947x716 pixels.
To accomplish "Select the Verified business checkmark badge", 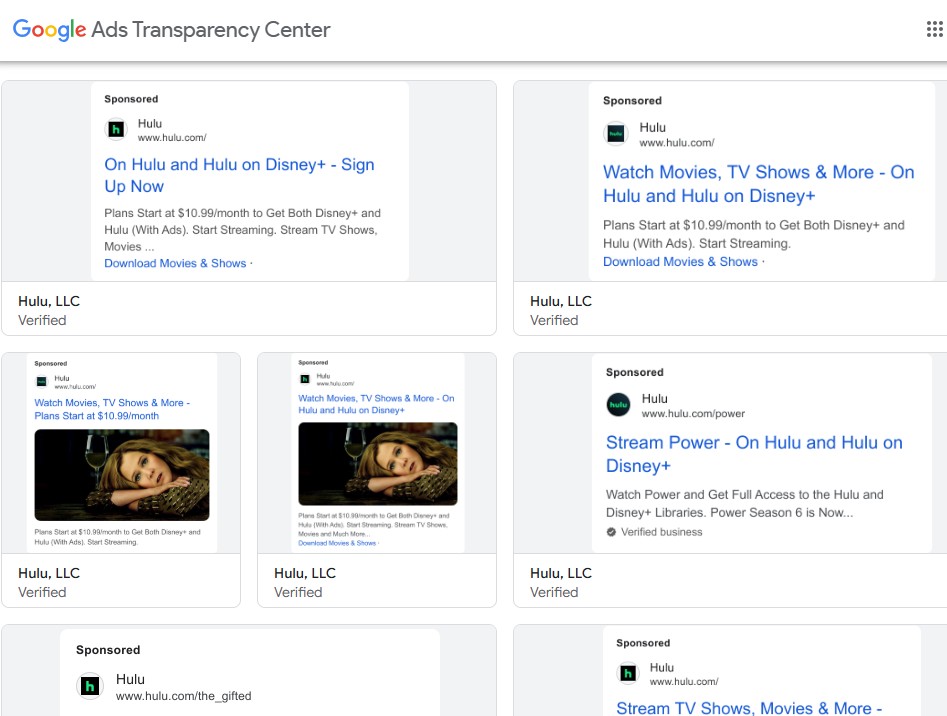I will [611, 532].
